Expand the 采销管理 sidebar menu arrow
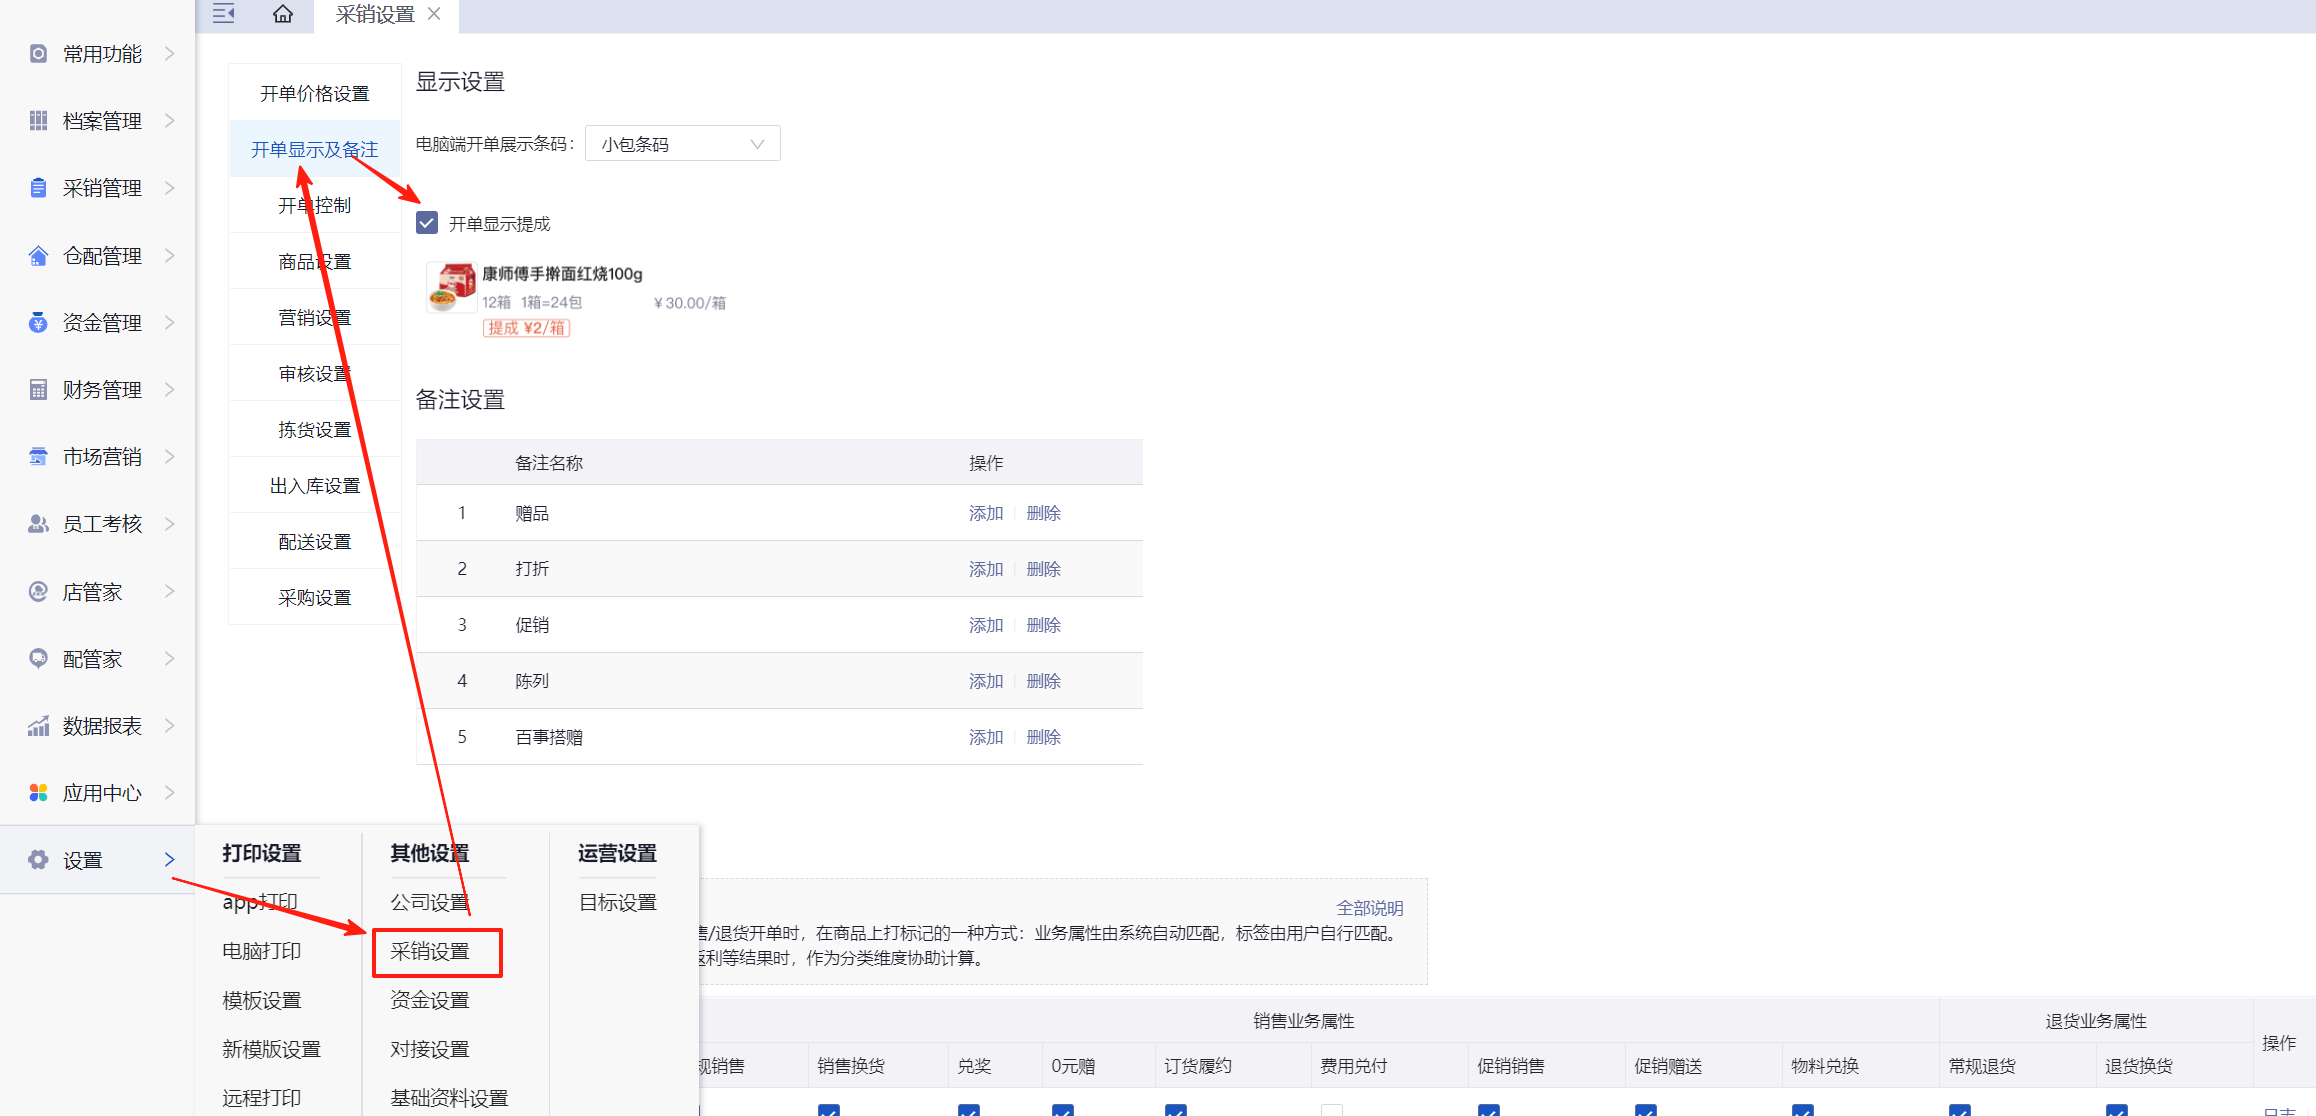 (x=169, y=188)
